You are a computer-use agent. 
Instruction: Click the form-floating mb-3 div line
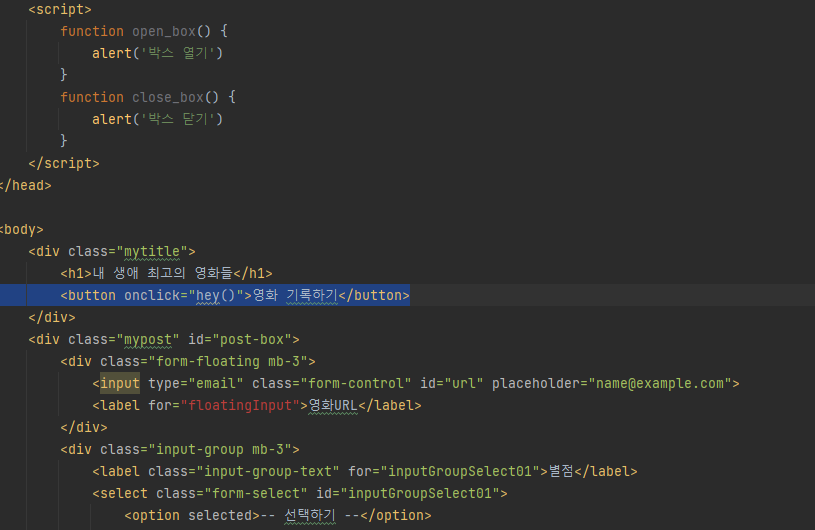click(x=188, y=362)
